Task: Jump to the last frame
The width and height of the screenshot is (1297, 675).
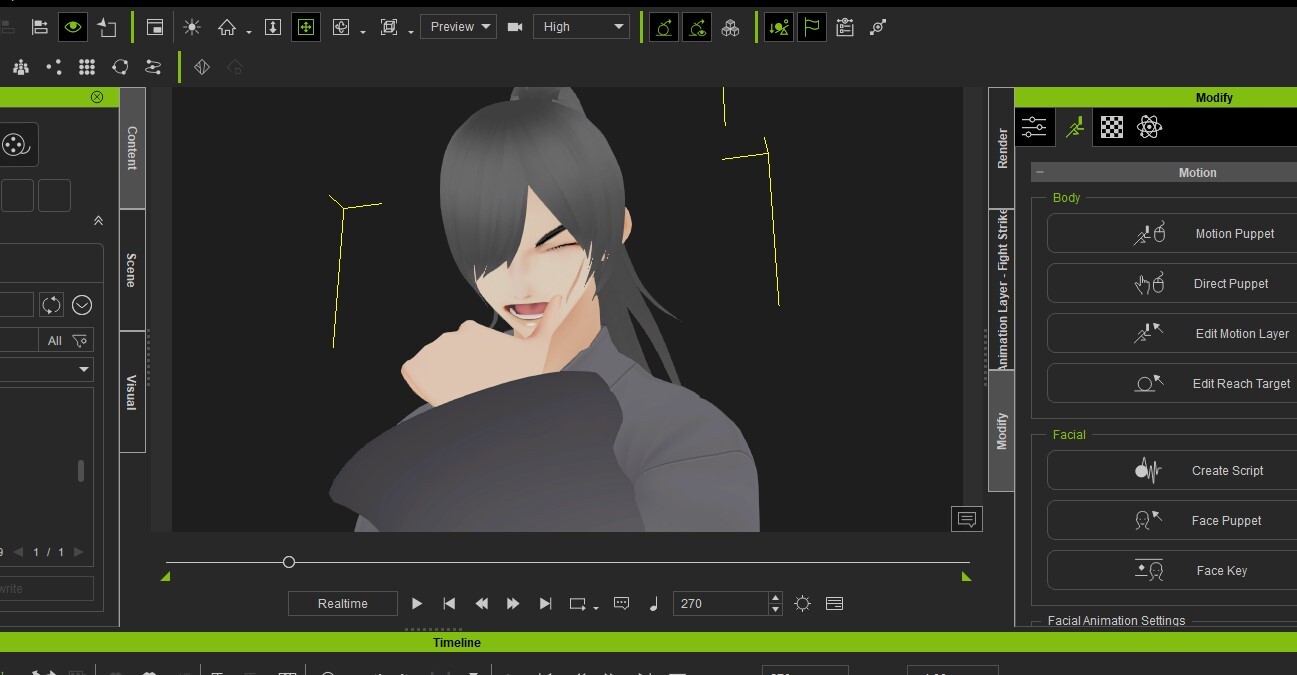Action: click(x=545, y=603)
